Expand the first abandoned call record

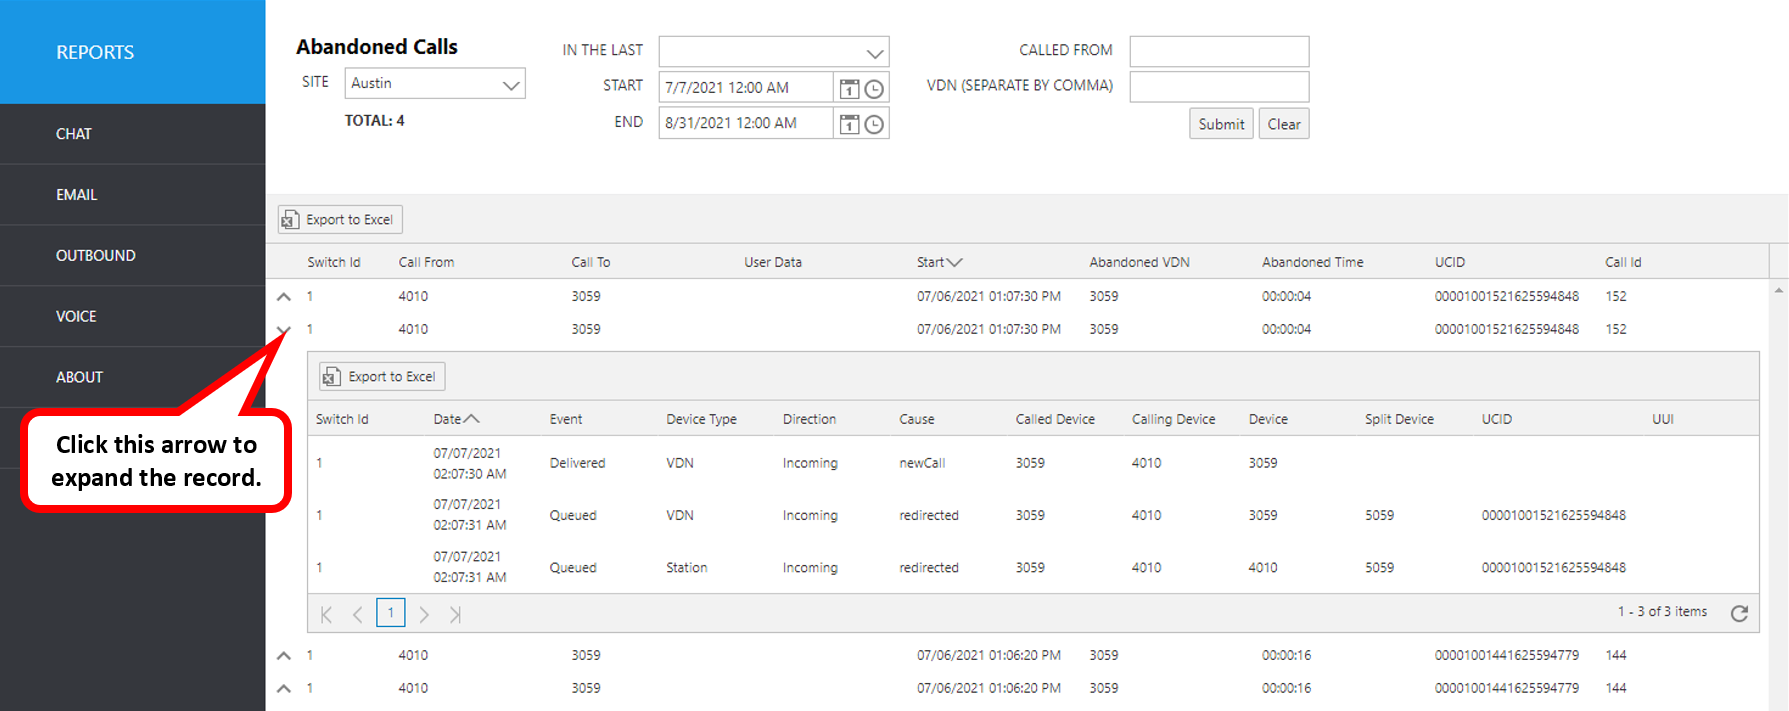(284, 297)
